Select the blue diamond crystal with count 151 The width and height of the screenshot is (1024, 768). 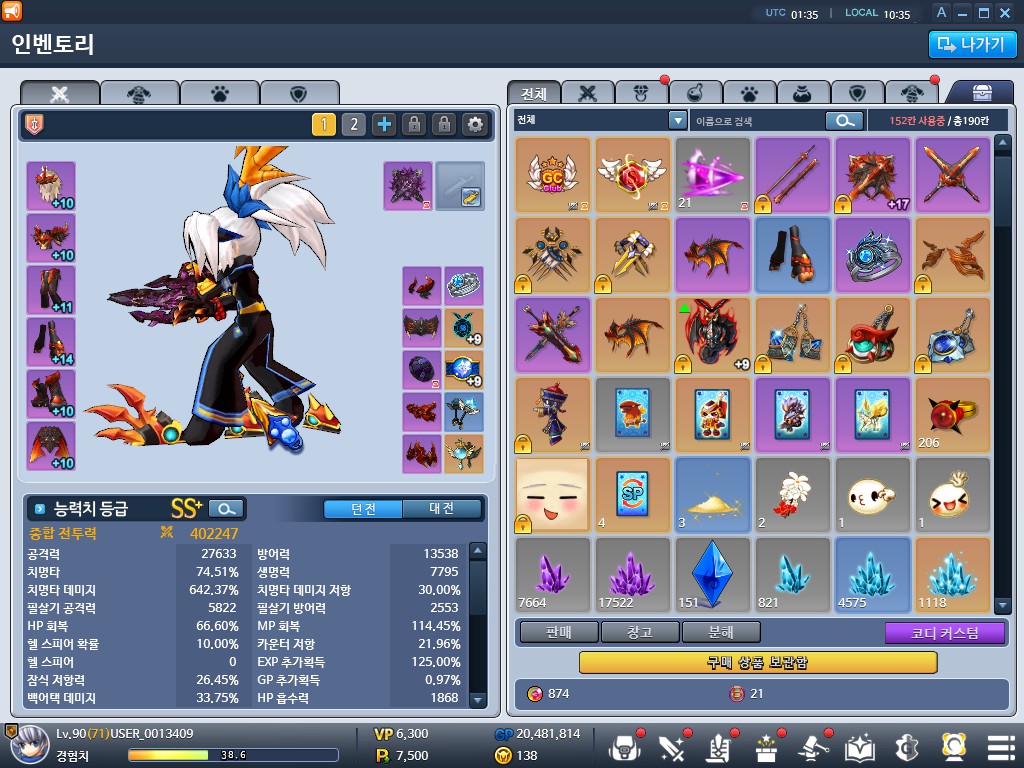tap(712, 575)
